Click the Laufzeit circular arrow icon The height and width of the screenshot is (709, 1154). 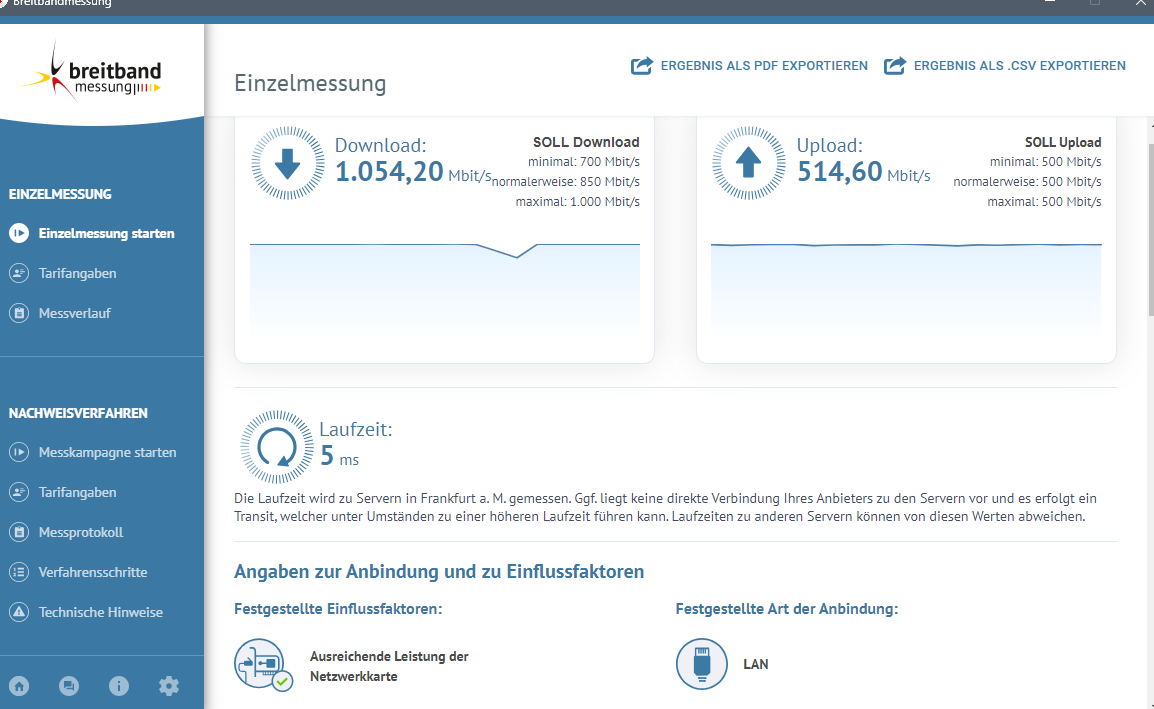click(x=277, y=447)
